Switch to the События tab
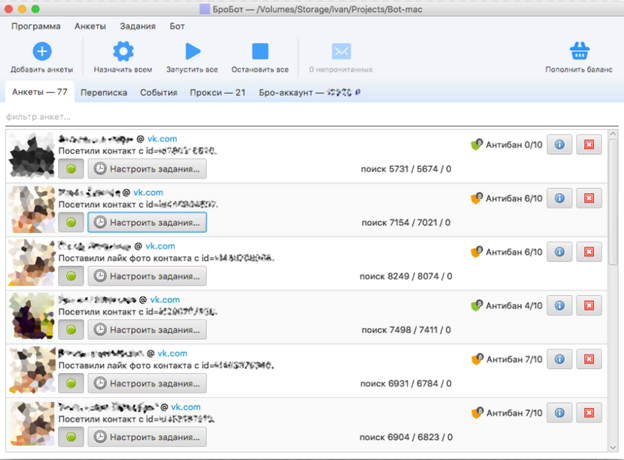This screenshot has width=624, height=460. point(158,92)
